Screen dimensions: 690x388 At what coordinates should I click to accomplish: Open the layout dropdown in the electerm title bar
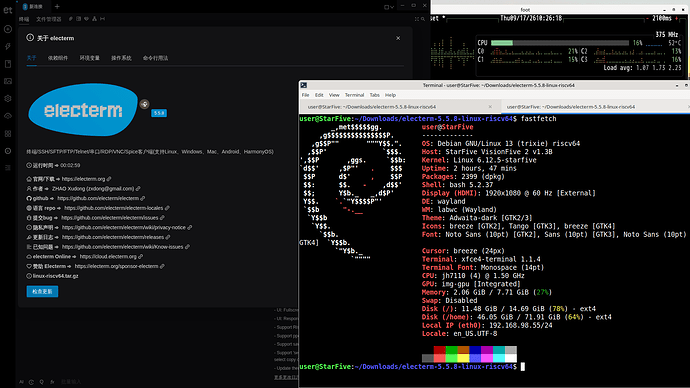pyautogui.click(x=389, y=7)
